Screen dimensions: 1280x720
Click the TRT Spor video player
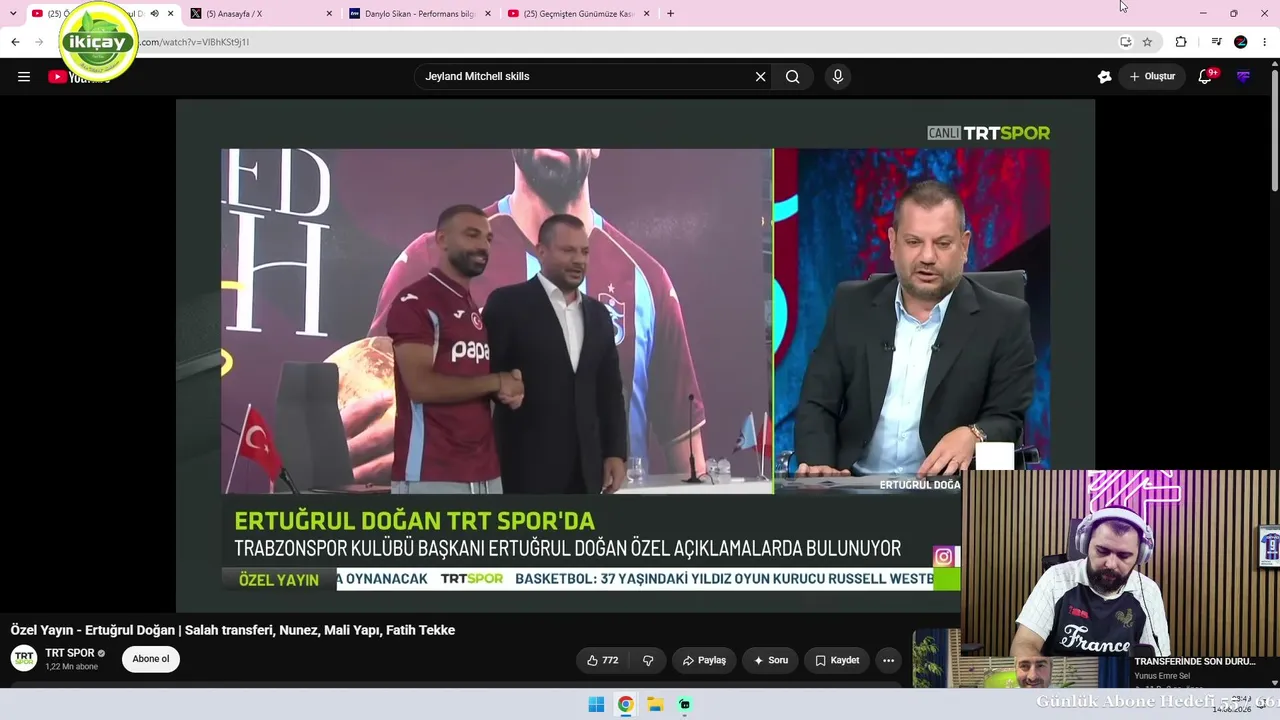(x=635, y=355)
